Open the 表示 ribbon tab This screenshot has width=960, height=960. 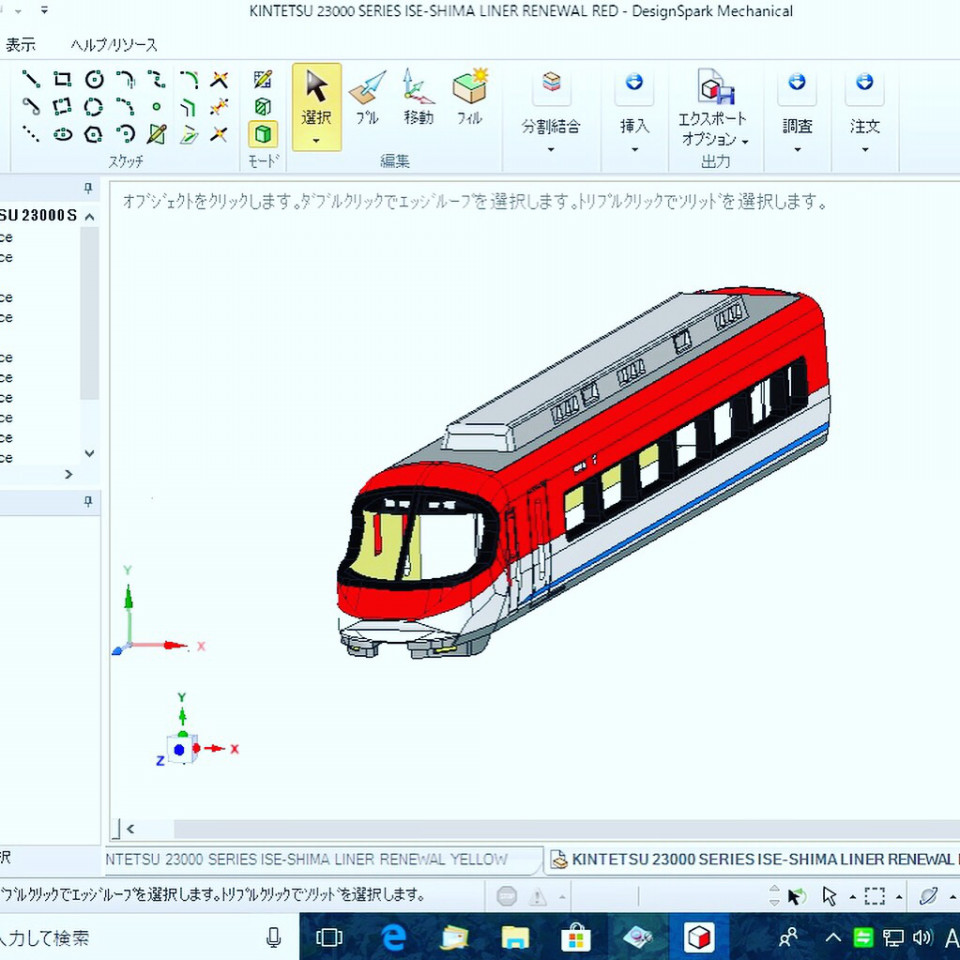coord(20,45)
